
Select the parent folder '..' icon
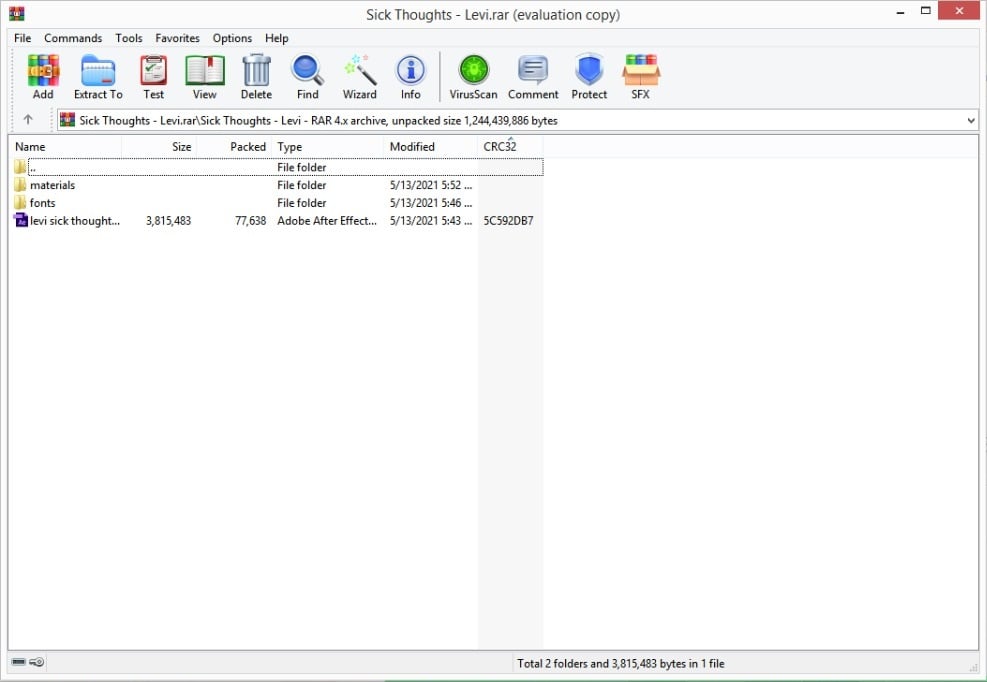coord(20,167)
